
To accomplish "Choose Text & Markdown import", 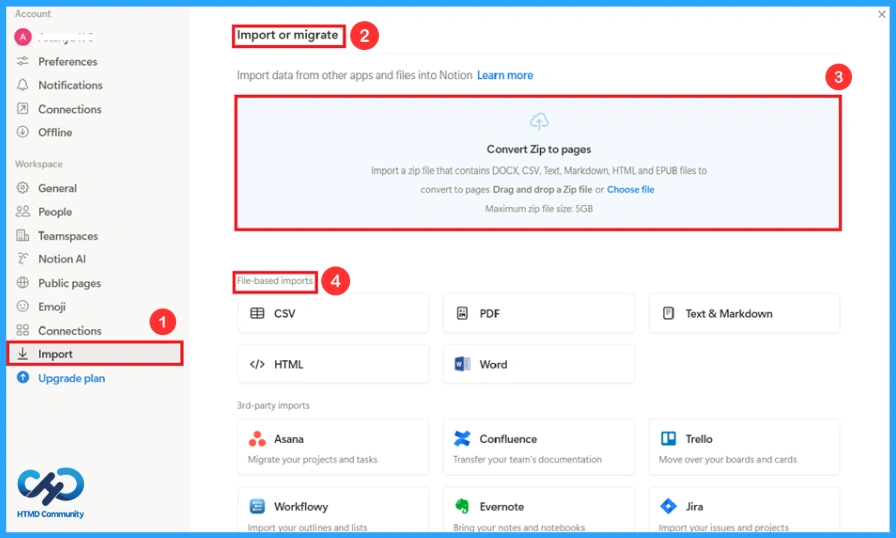I will [x=745, y=313].
